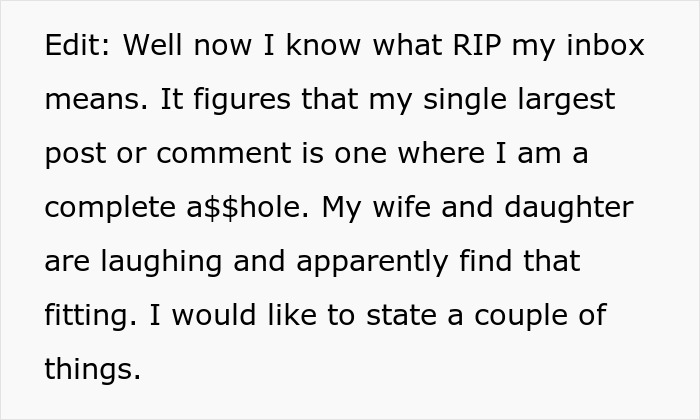Click the final word "things."
The image size is (700, 420).
coord(93,371)
